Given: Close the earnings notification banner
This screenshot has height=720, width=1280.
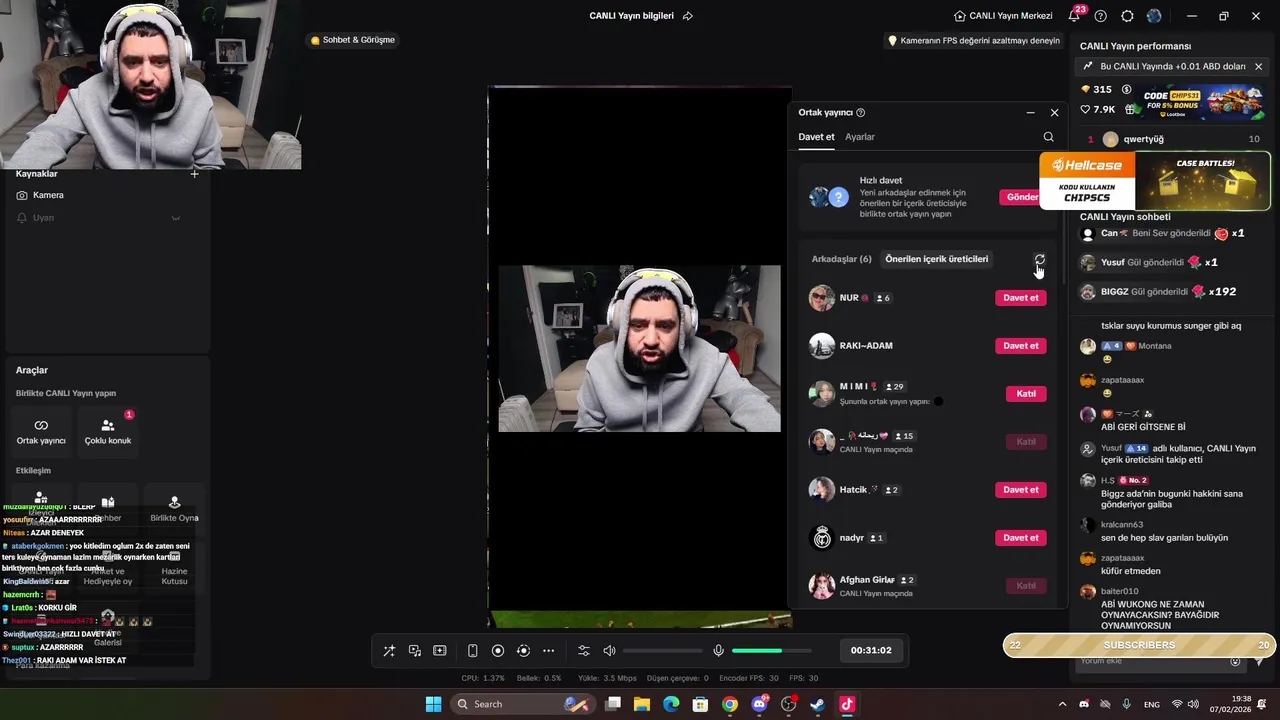Looking at the screenshot, I should click(x=1258, y=67).
